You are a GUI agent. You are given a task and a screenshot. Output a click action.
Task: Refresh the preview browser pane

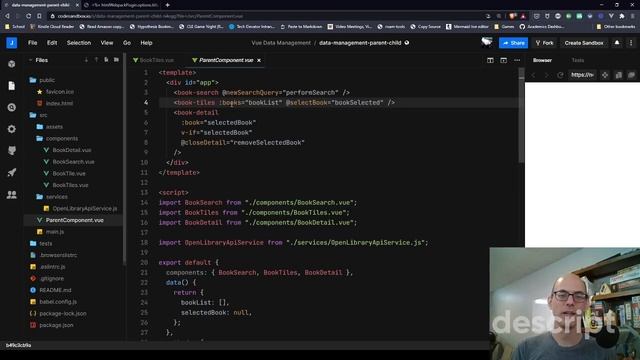tap(560, 75)
